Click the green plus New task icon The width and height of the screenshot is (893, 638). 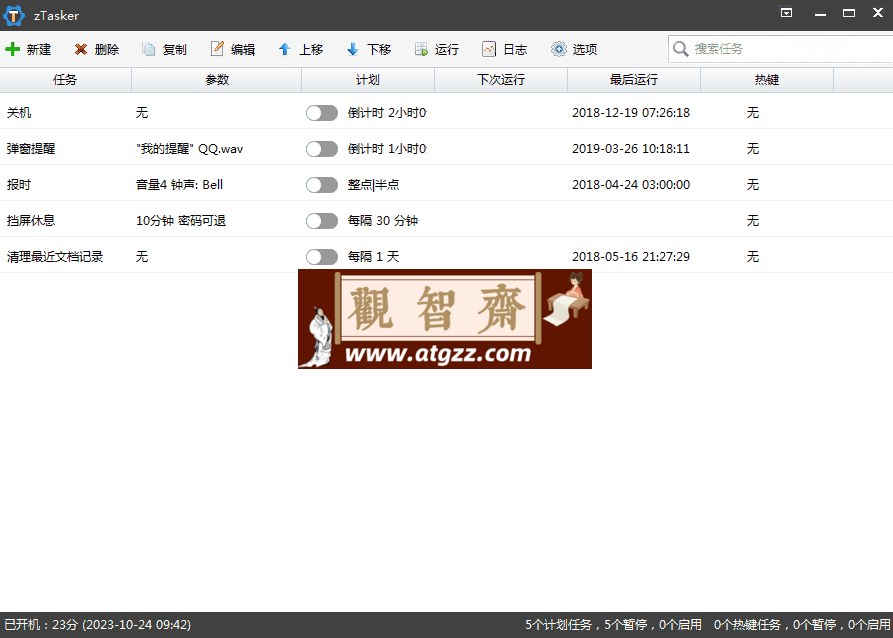pyautogui.click(x=13, y=50)
